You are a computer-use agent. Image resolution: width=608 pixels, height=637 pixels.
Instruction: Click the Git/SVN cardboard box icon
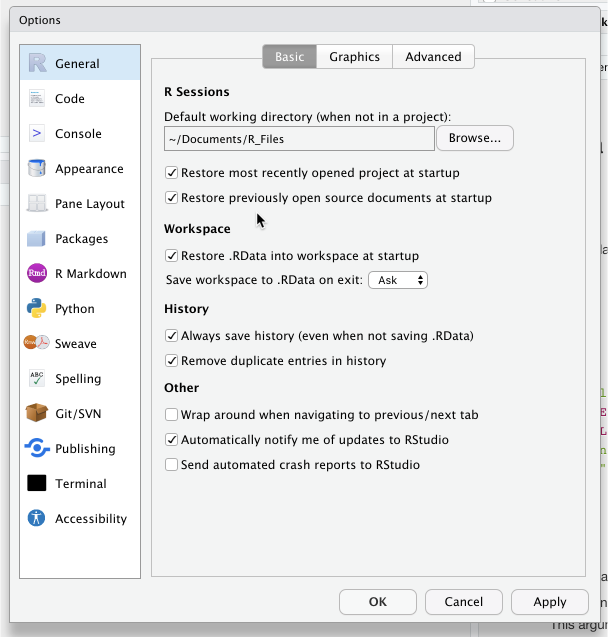[x=37, y=413]
